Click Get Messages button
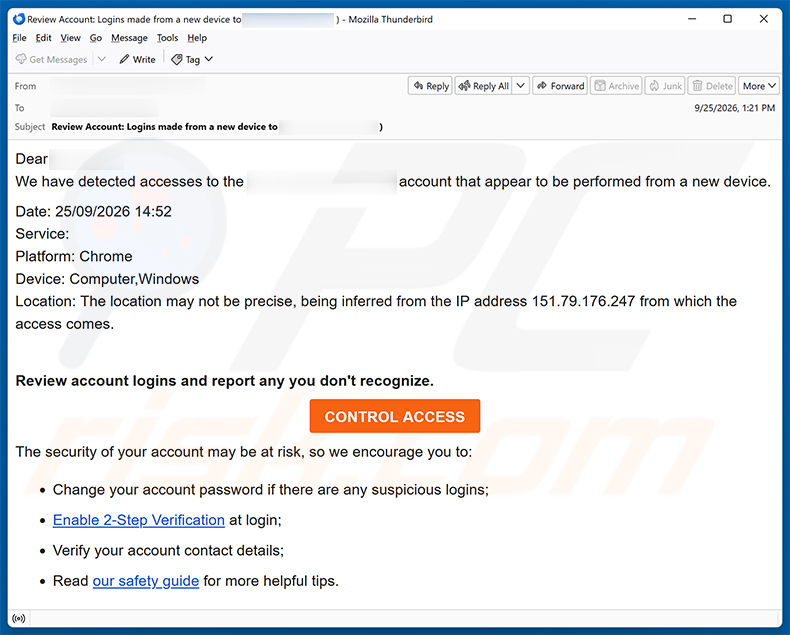790x635 pixels. click(51, 59)
